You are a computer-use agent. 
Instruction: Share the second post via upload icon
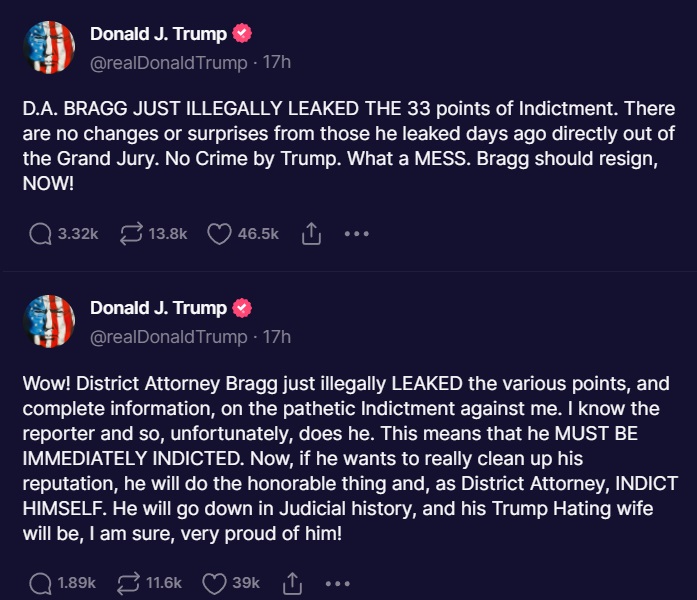[292, 583]
